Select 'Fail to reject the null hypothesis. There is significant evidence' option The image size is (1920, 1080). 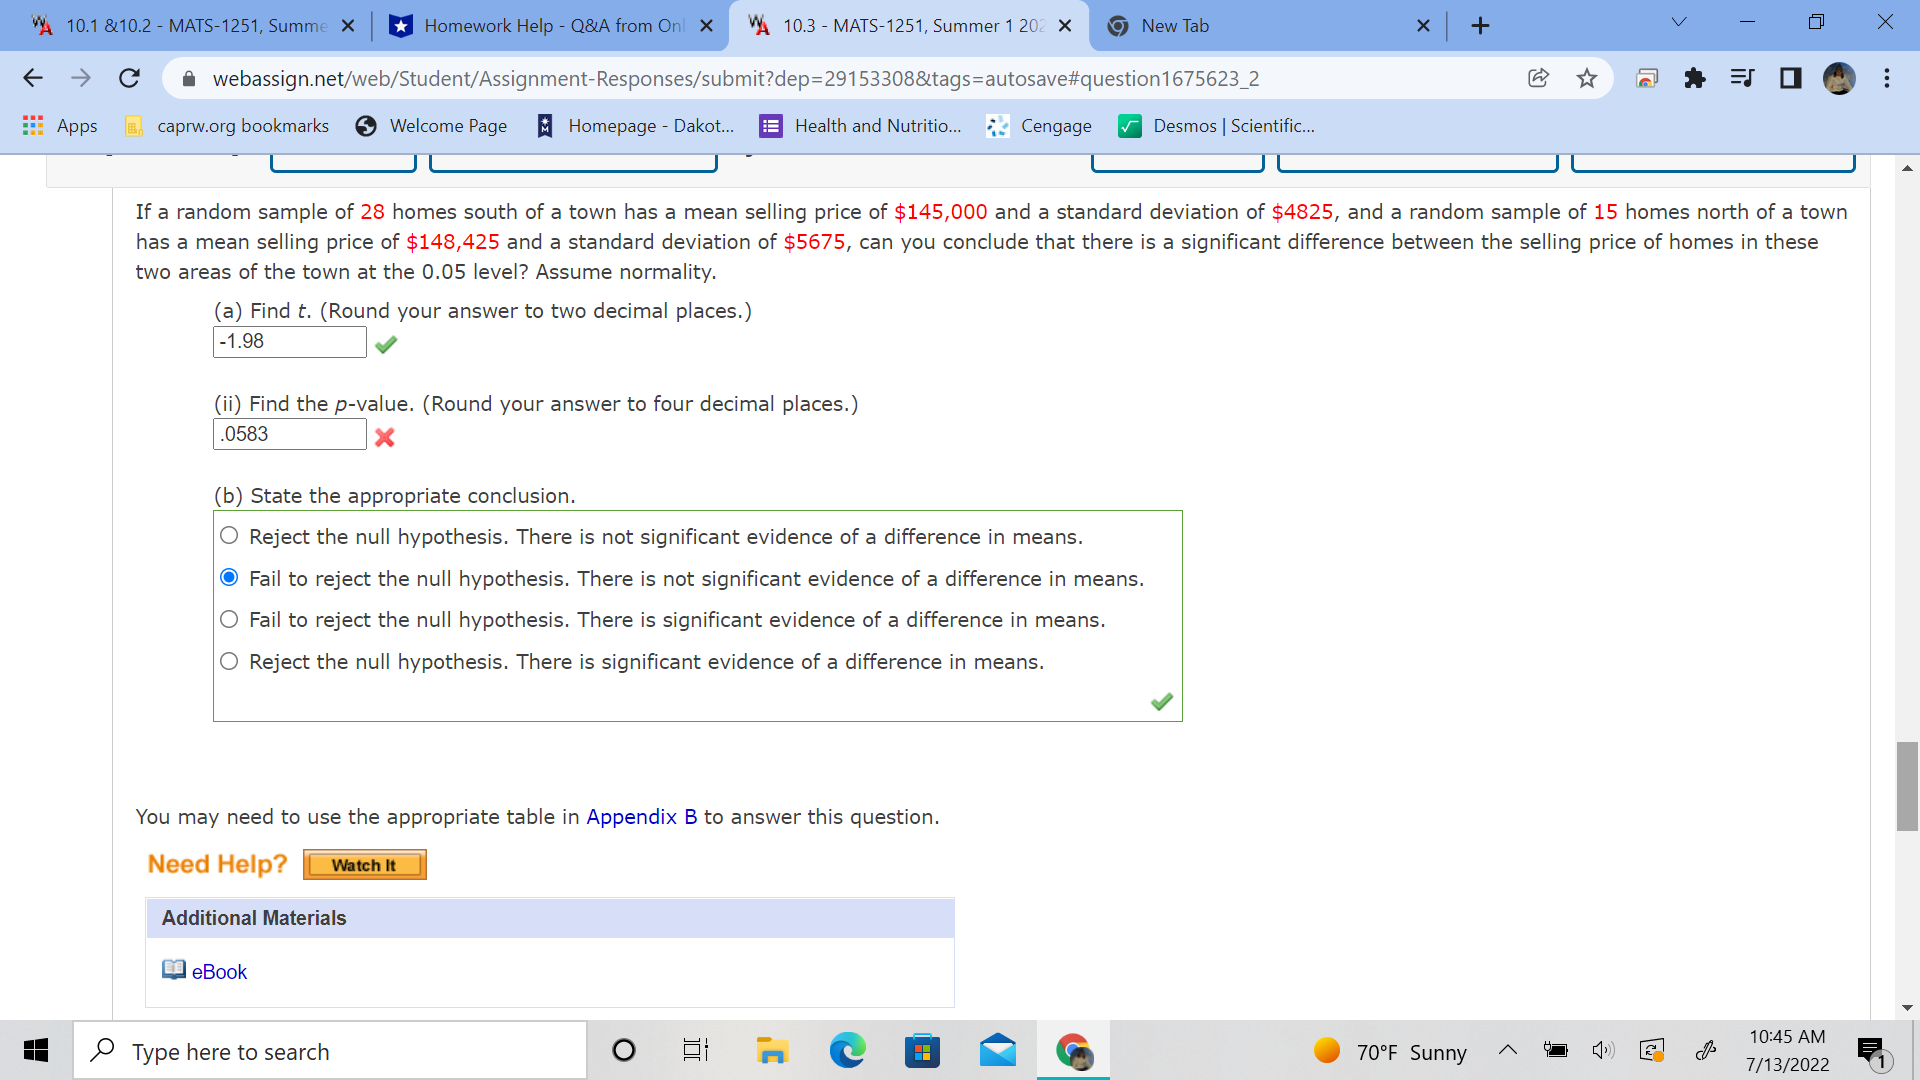(229, 619)
